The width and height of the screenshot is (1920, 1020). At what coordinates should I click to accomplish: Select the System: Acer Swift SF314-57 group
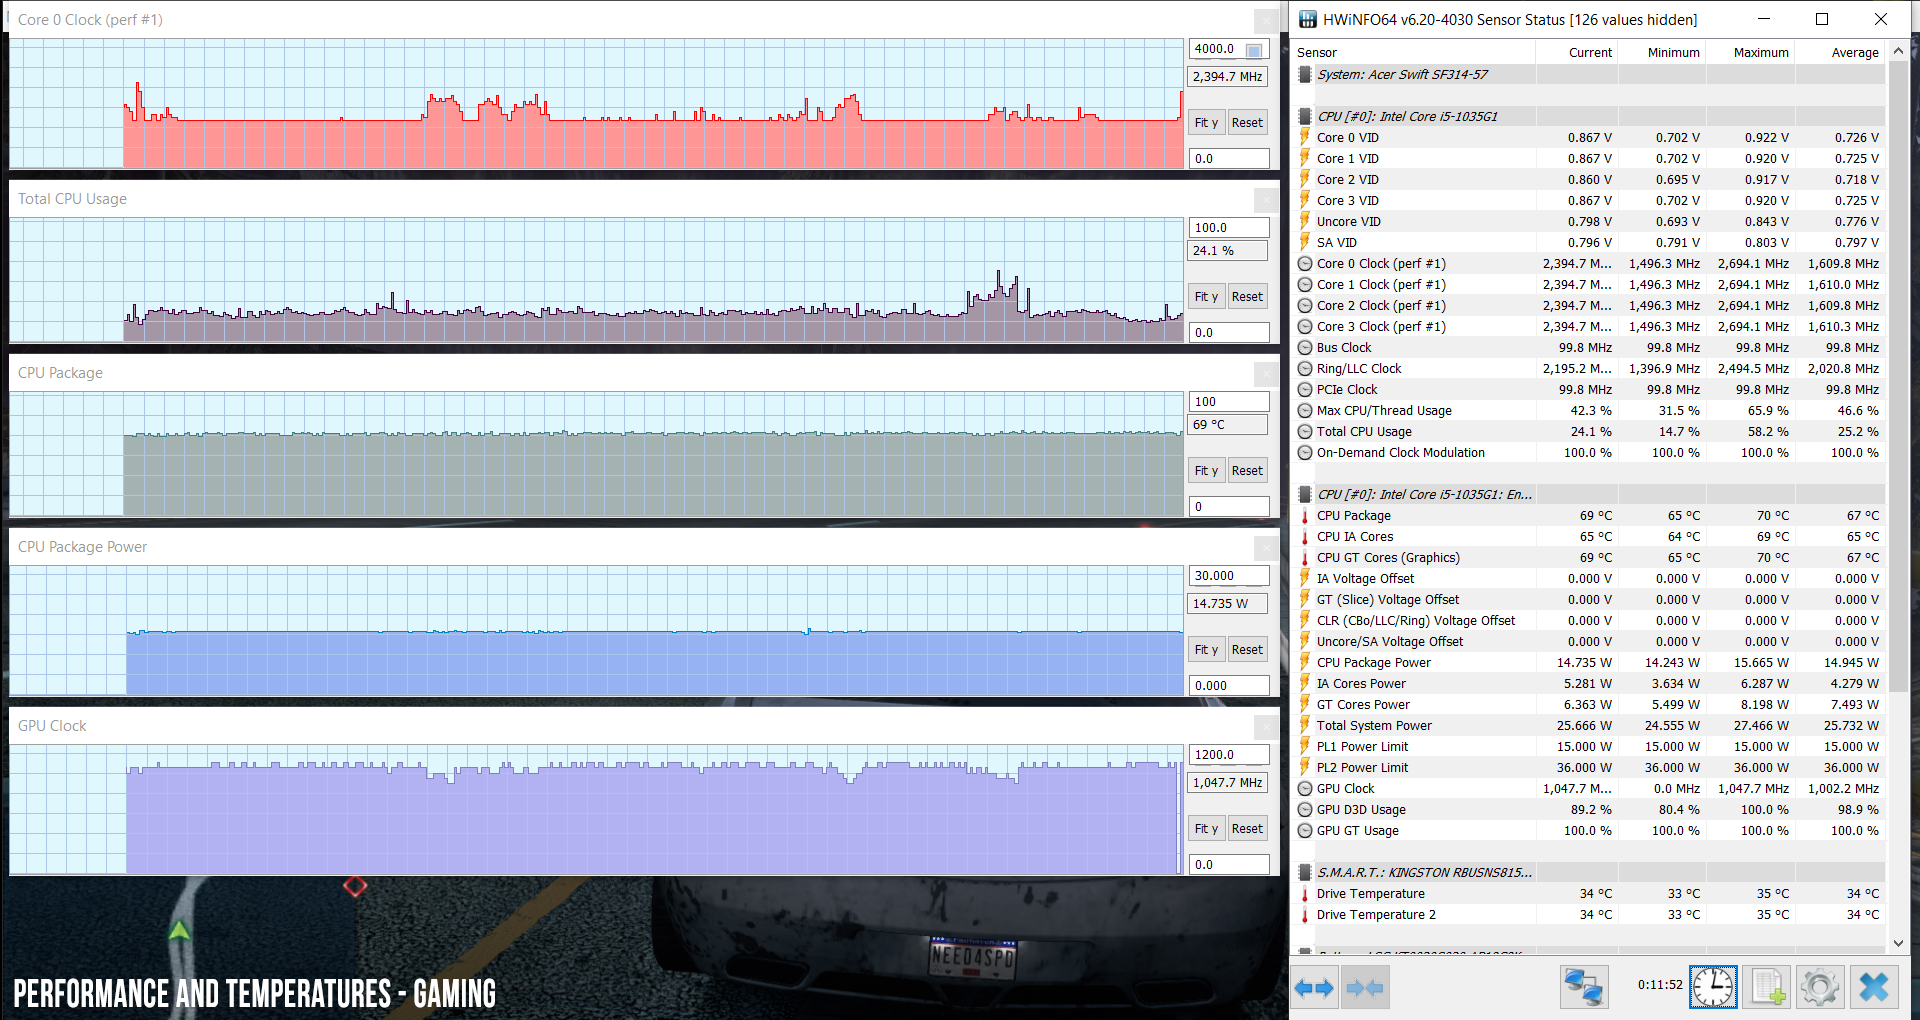1590,75
